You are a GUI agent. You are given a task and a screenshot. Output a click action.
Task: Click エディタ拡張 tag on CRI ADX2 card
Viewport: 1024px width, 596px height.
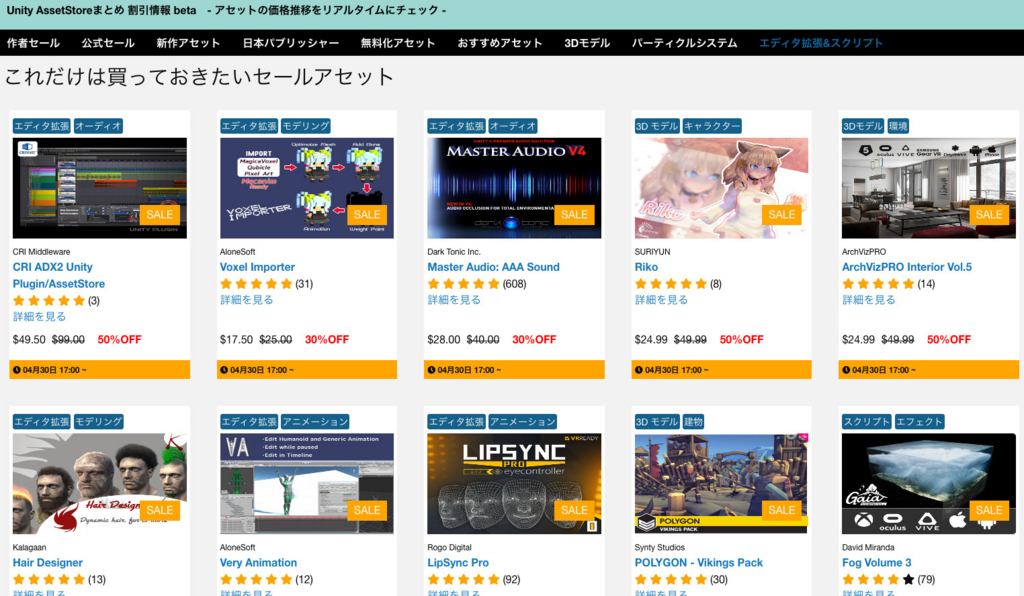click(x=42, y=126)
